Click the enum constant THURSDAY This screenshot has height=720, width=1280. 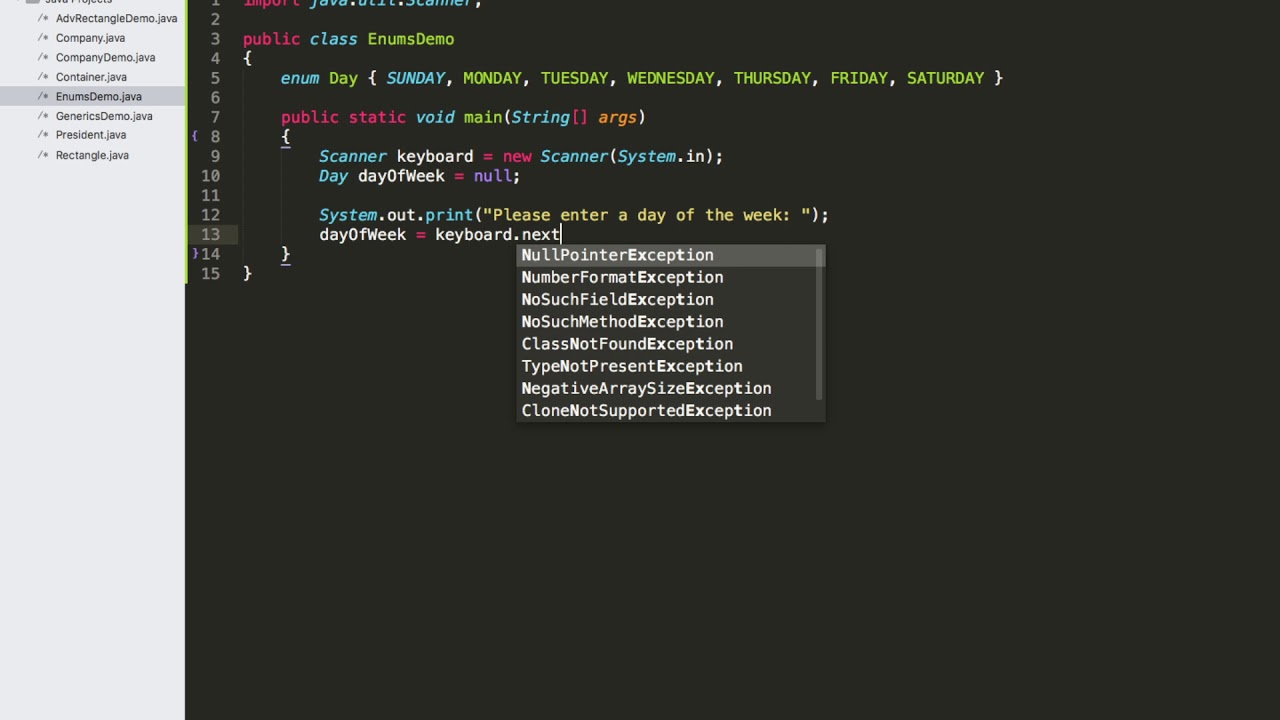pyautogui.click(x=772, y=78)
